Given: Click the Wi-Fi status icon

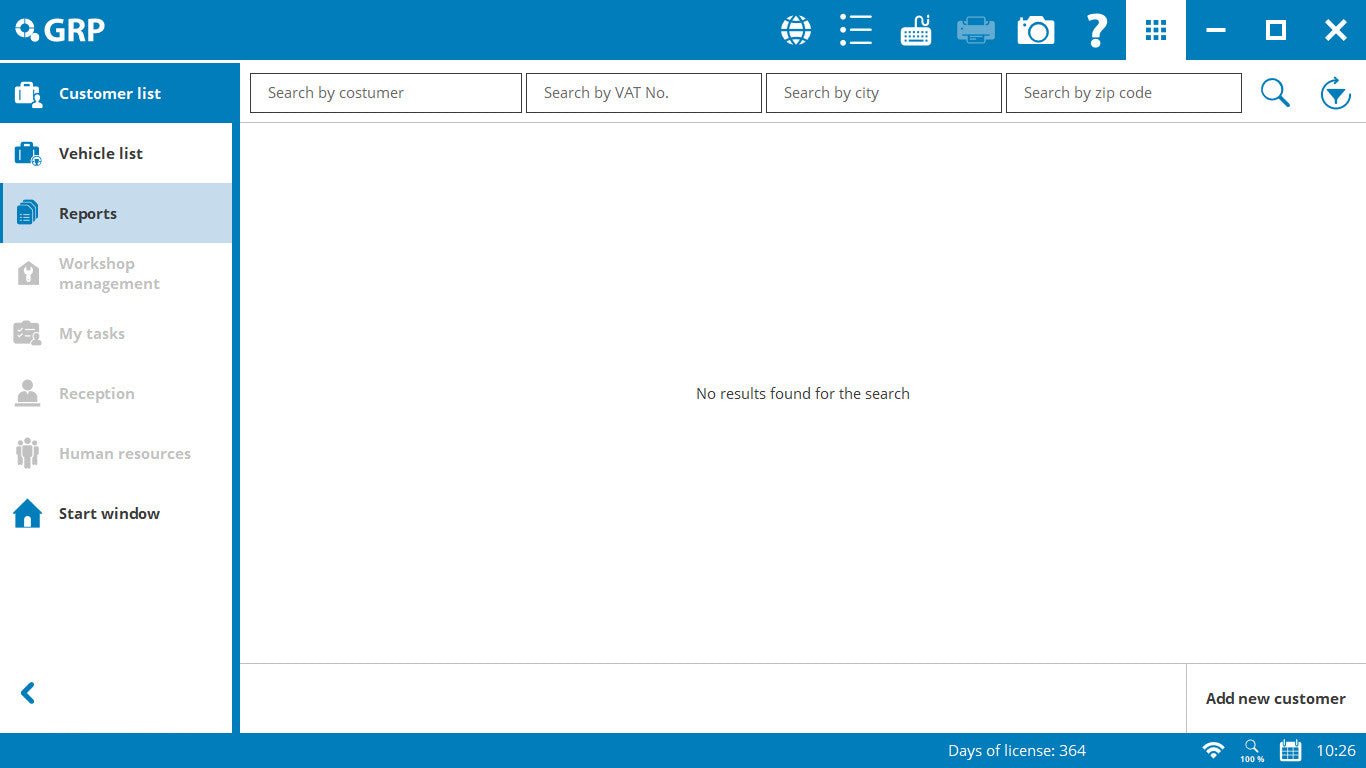Looking at the screenshot, I should click(1213, 750).
